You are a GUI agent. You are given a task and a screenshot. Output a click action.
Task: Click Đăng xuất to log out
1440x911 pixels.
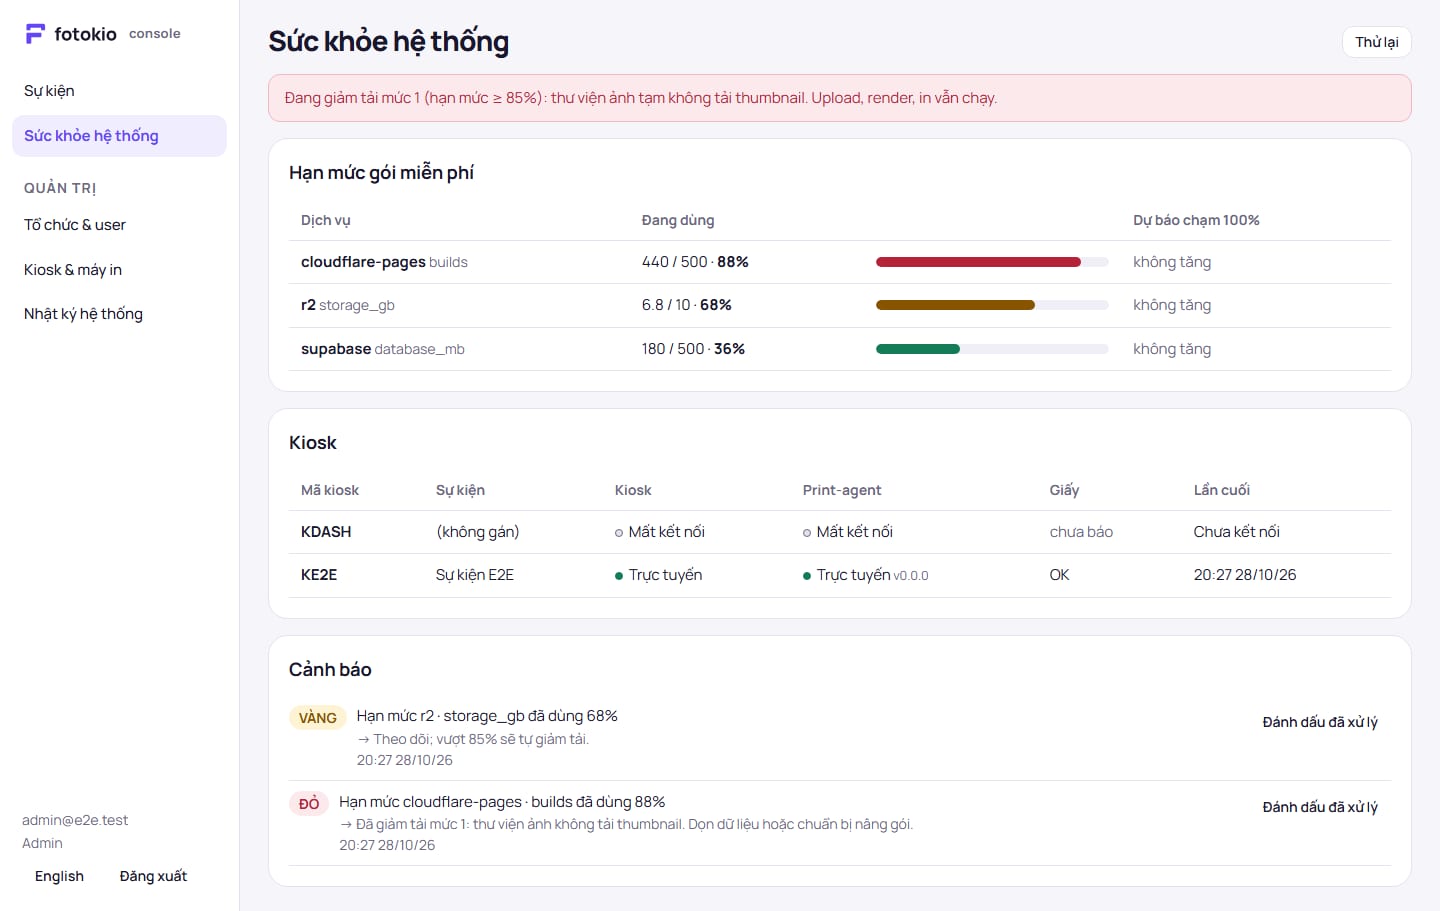[153, 876]
